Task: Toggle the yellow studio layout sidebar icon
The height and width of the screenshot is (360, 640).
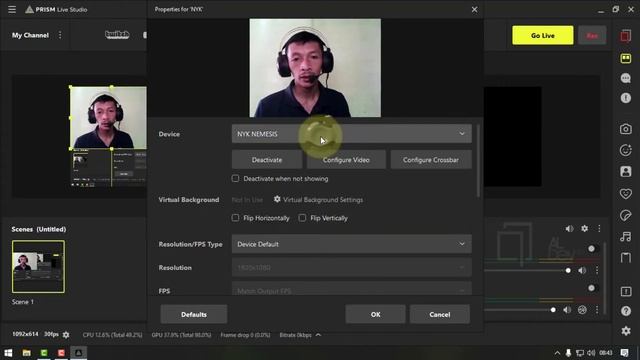Action: coord(625,58)
